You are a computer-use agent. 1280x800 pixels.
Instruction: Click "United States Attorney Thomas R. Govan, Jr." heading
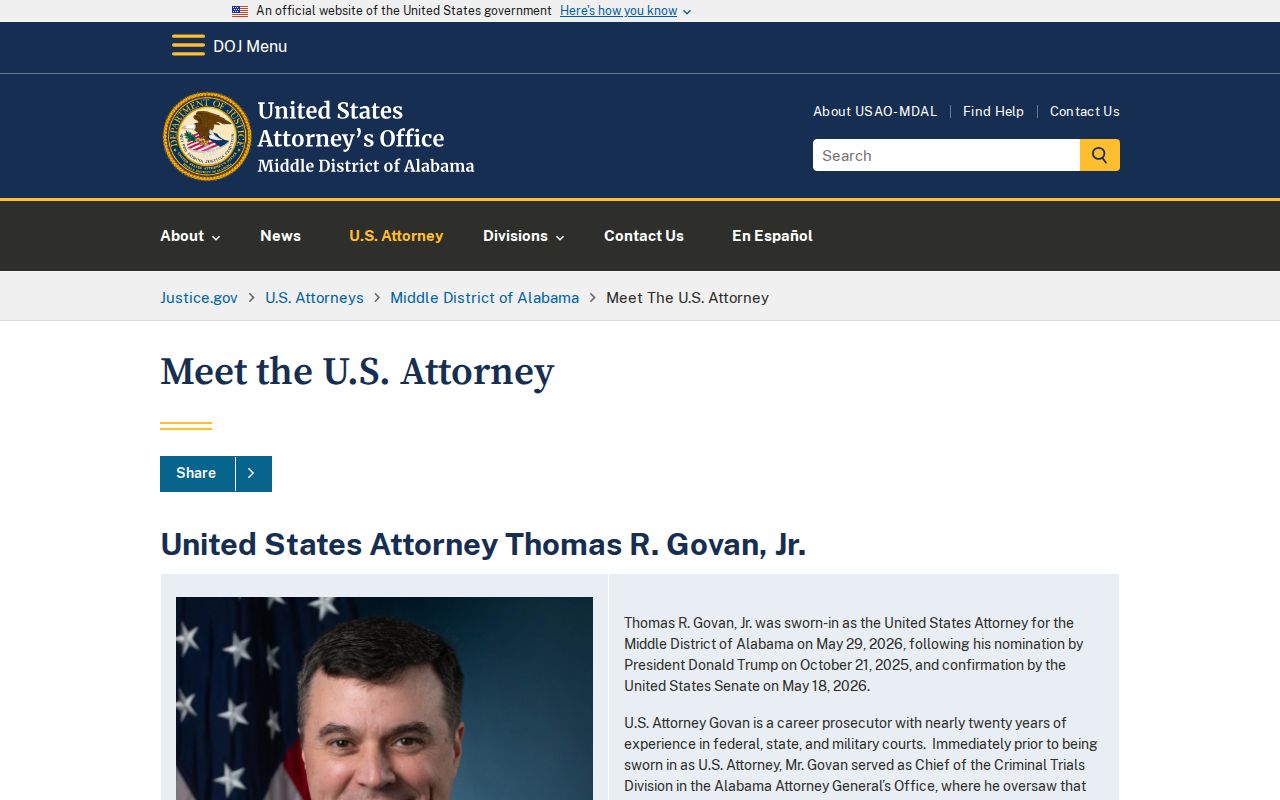pyautogui.click(x=483, y=544)
